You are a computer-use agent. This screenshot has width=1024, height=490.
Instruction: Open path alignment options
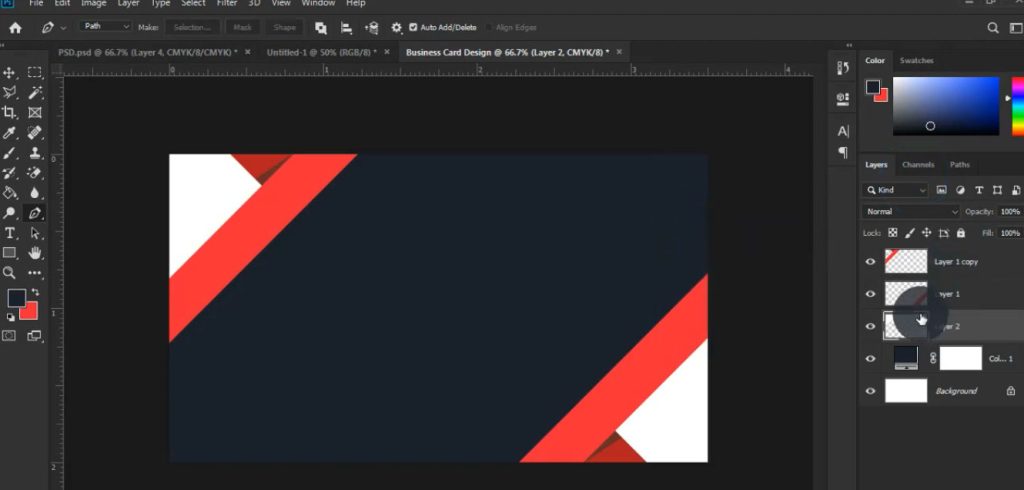[346, 27]
